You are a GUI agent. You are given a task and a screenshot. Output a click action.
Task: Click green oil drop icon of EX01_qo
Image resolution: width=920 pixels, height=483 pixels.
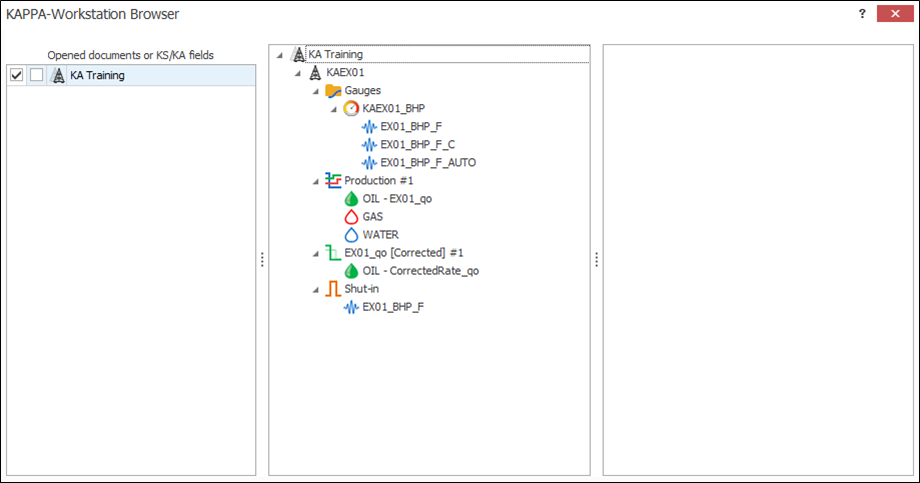[351, 198]
